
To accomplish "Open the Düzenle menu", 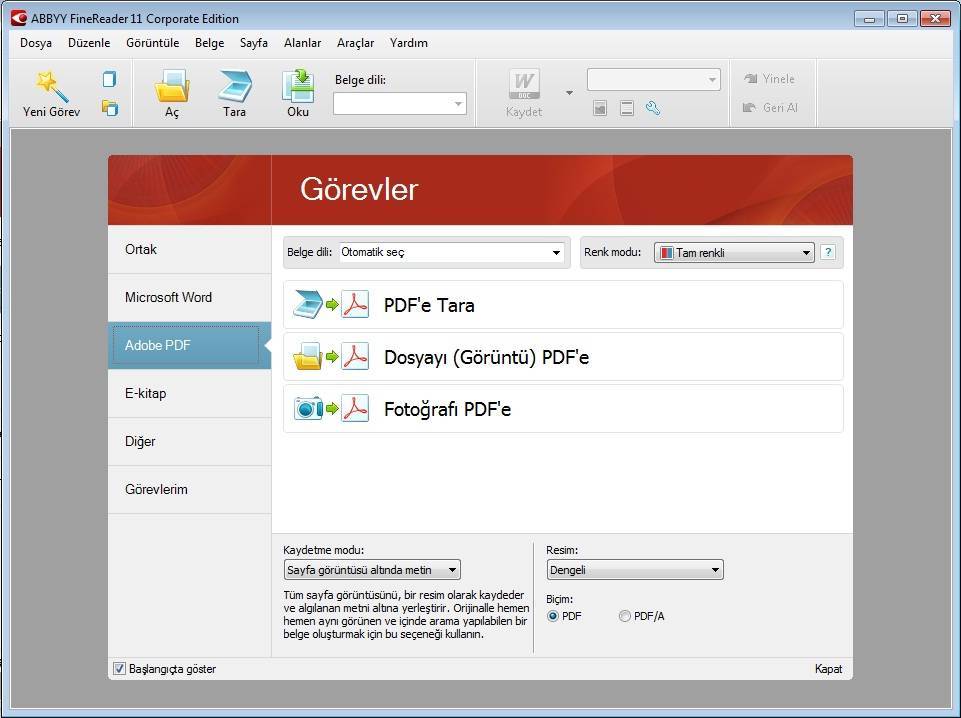I will [x=89, y=43].
